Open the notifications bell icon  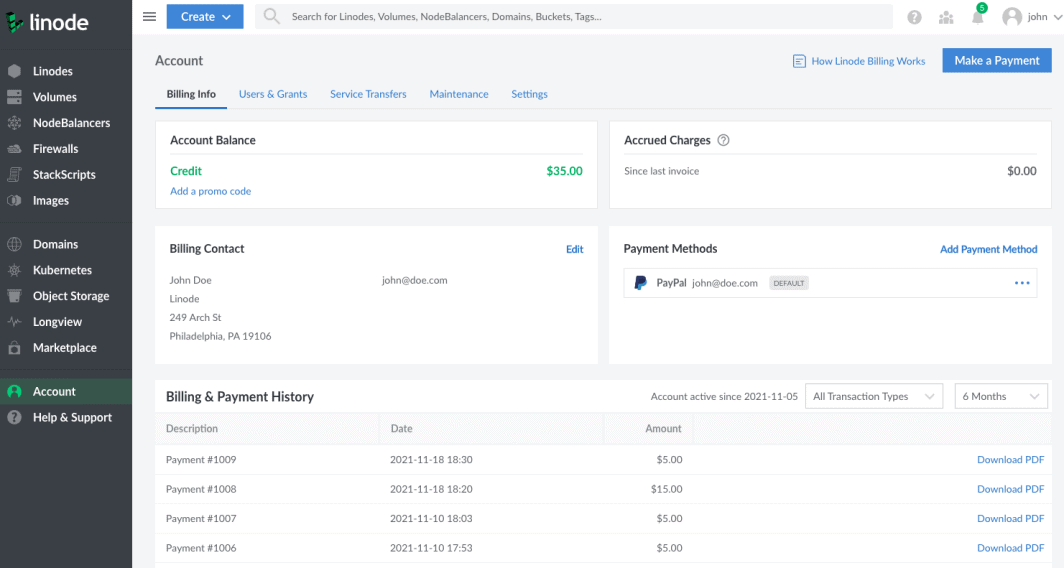click(x=978, y=17)
